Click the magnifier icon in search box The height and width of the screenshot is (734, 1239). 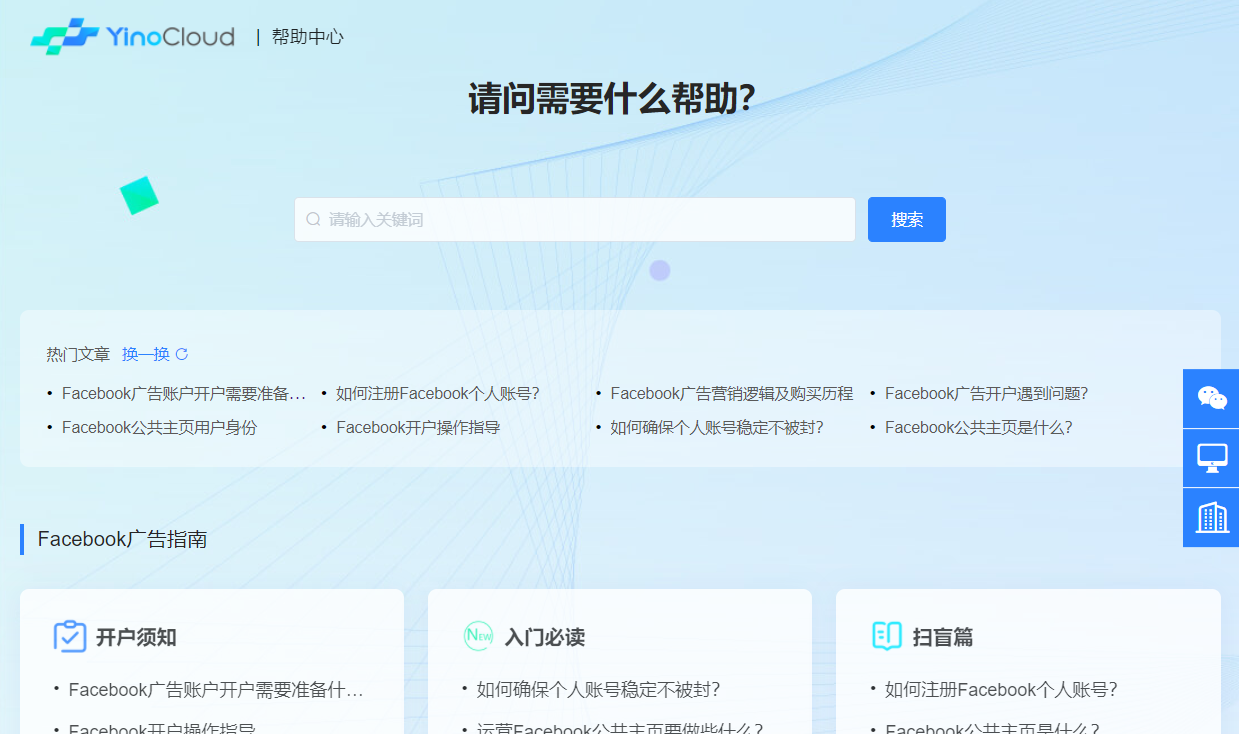(313, 219)
